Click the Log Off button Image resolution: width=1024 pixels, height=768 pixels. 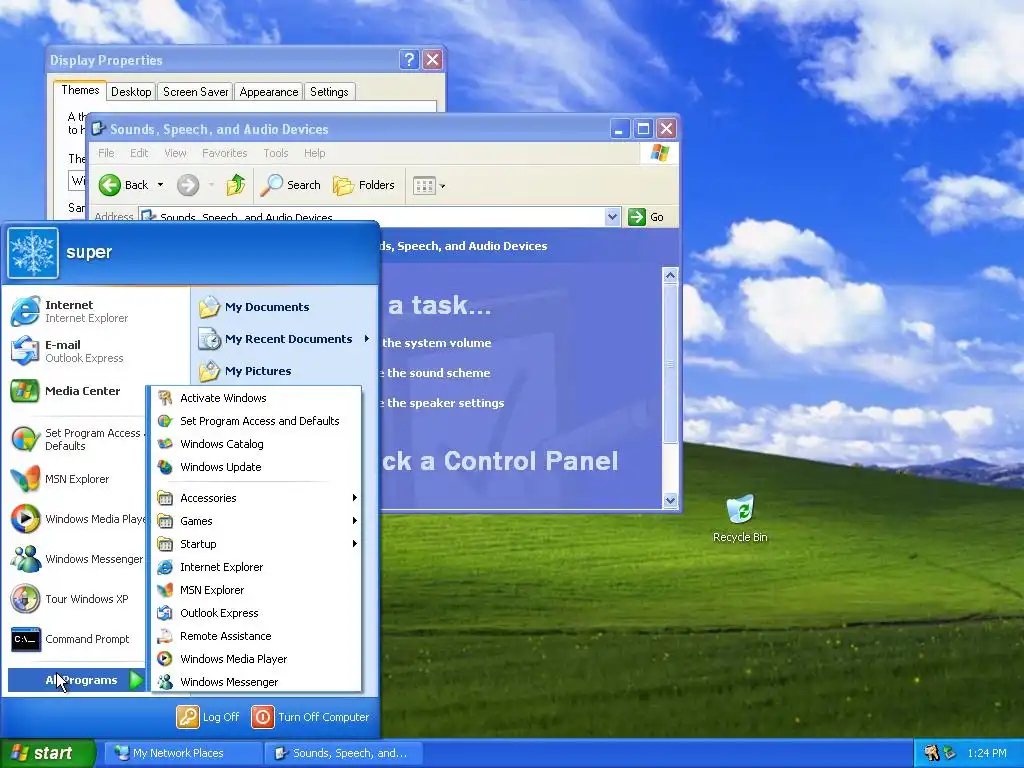click(x=208, y=717)
